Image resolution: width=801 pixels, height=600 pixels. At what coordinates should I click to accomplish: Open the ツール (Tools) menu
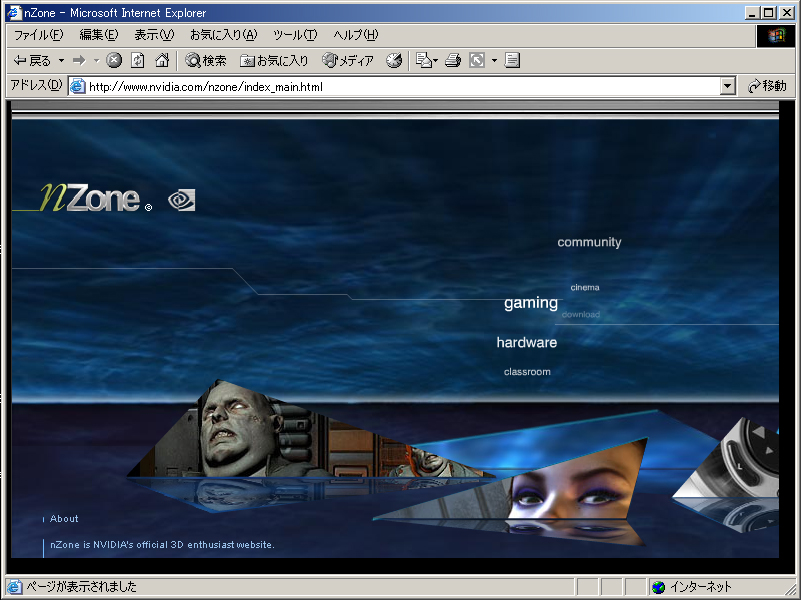(295, 35)
